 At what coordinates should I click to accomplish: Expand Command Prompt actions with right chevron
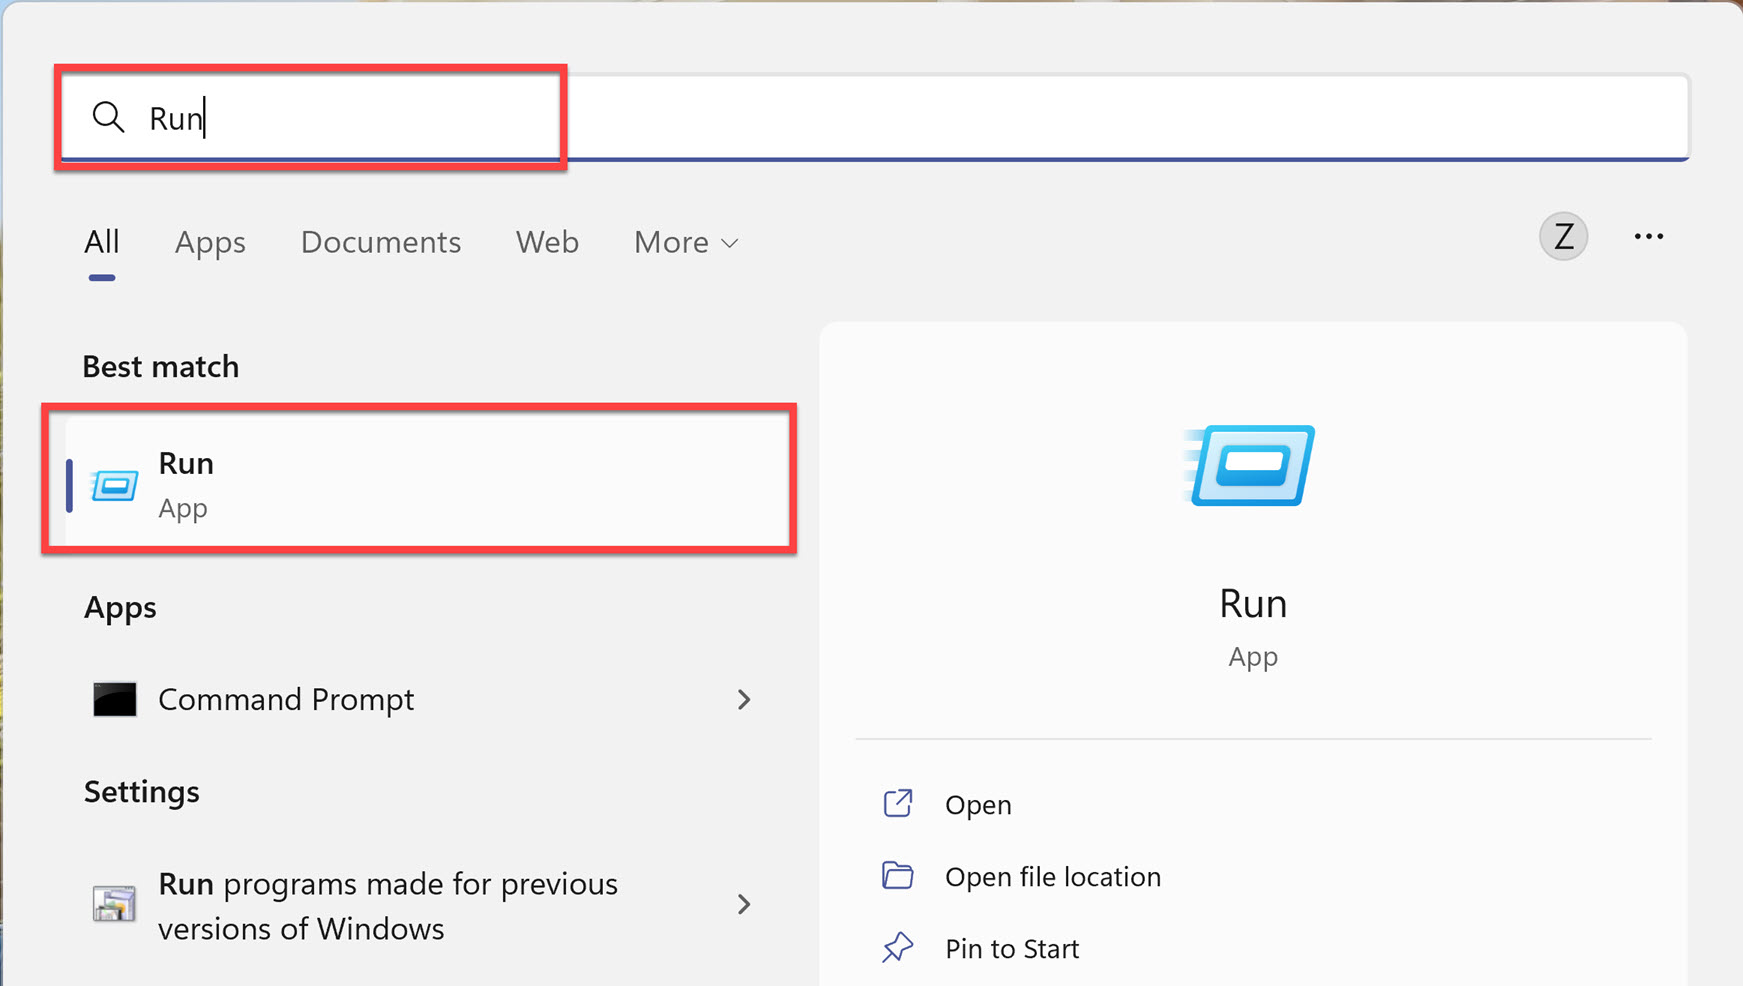[744, 699]
